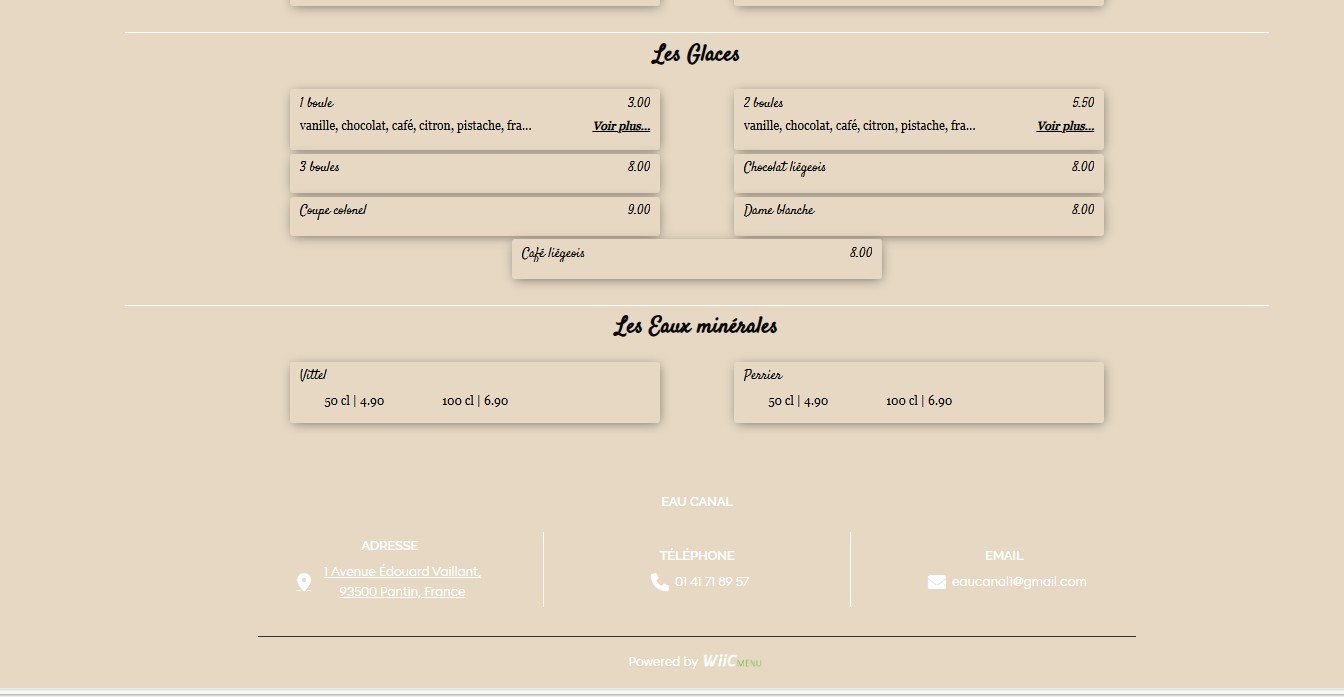
Task: Expand "Voir plus..." on 1 boule card
Action: (x=621, y=126)
